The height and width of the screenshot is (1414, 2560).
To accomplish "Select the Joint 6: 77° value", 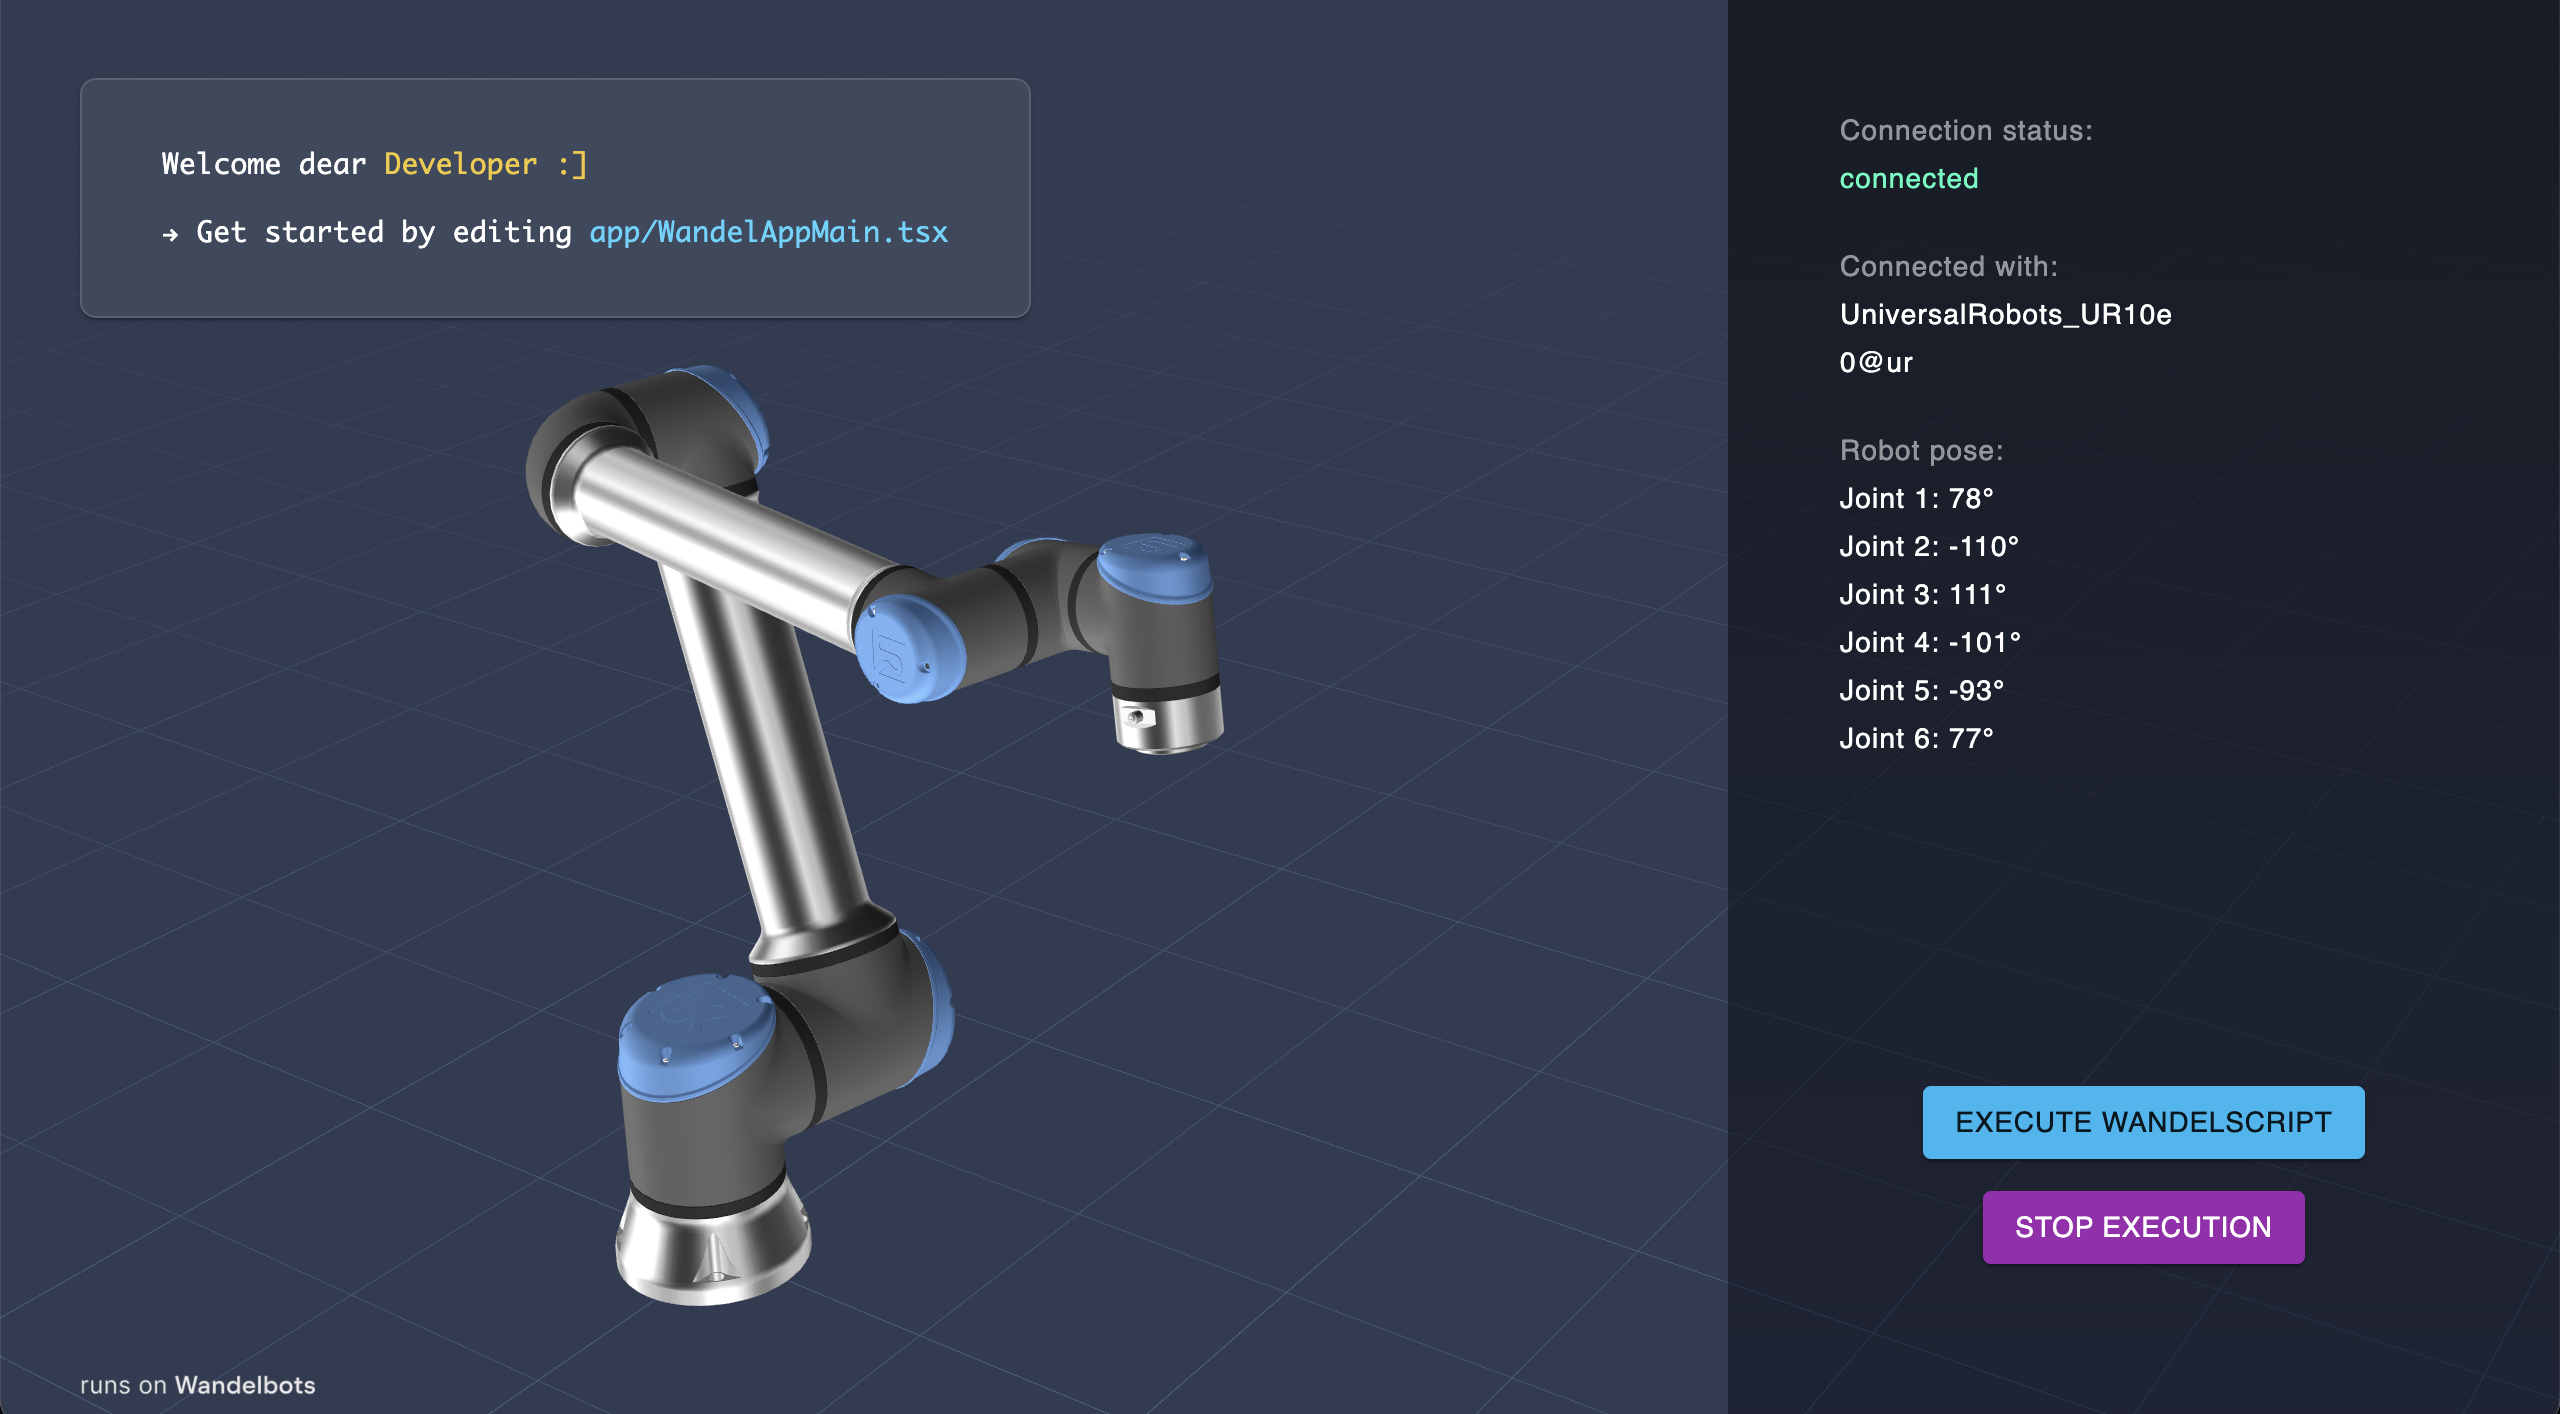I will coord(1916,738).
